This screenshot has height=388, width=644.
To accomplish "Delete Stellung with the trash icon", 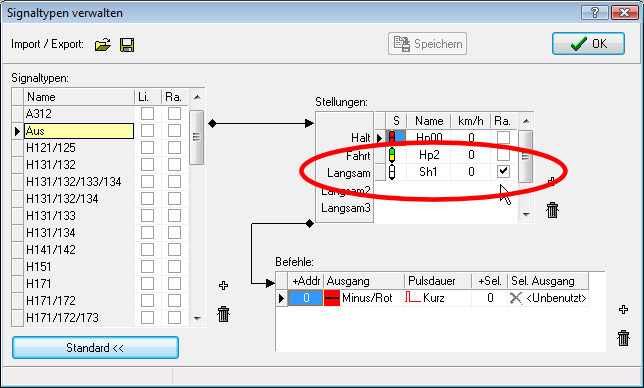I will click(x=552, y=210).
